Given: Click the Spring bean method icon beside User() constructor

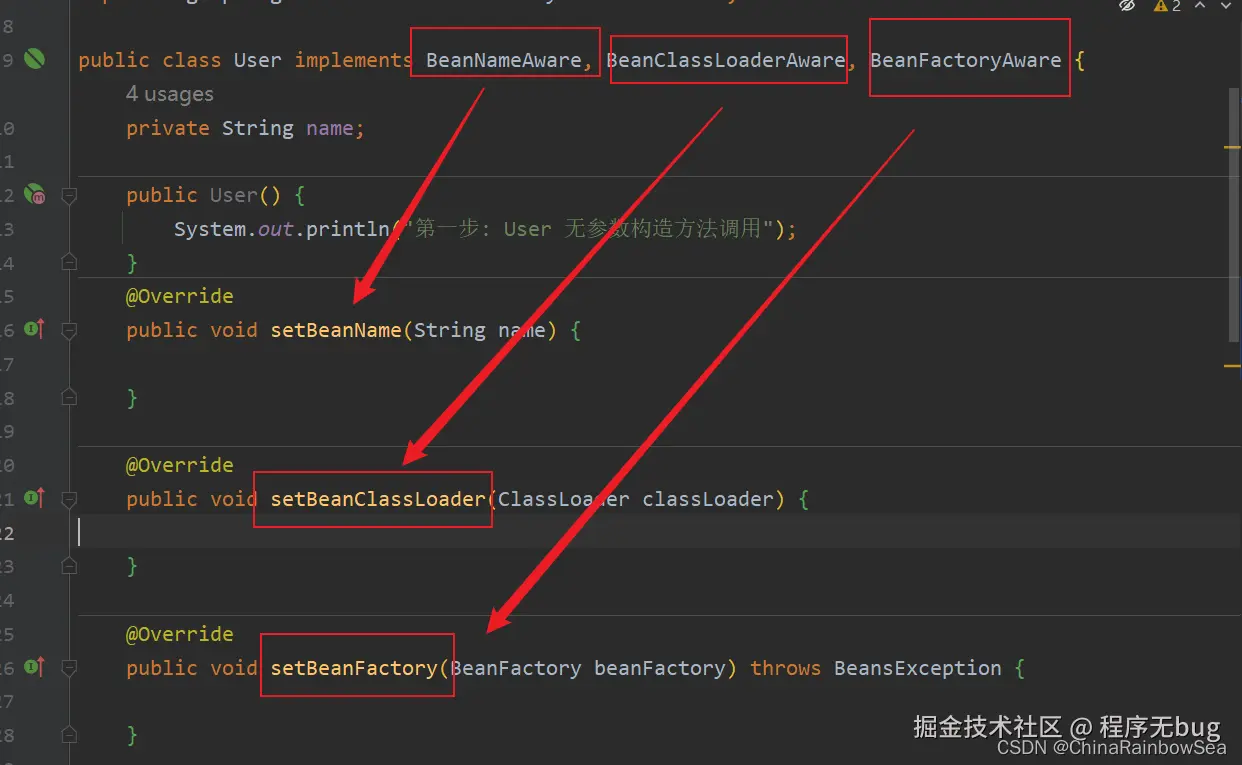Looking at the screenshot, I should 34,194.
